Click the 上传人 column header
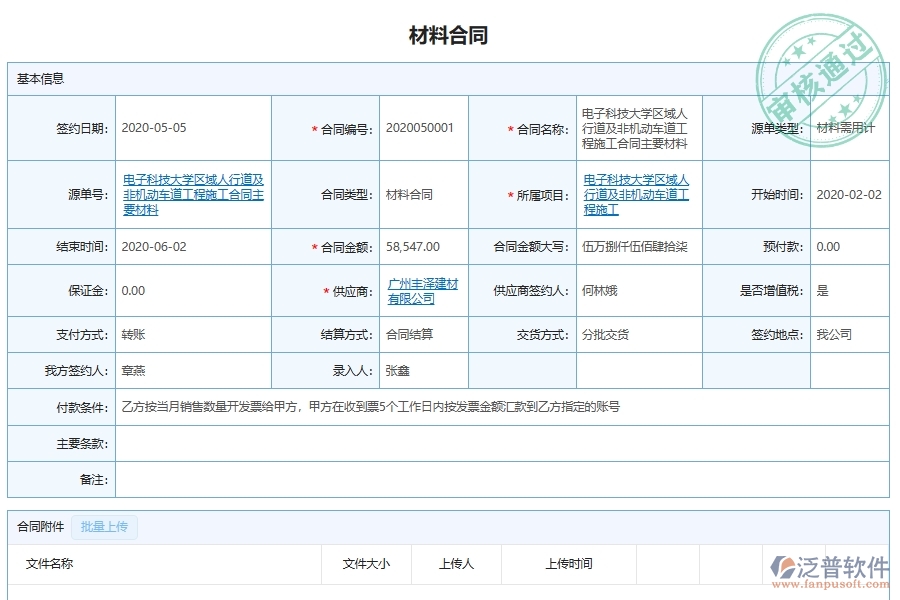The height and width of the screenshot is (600, 900). point(455,564)
